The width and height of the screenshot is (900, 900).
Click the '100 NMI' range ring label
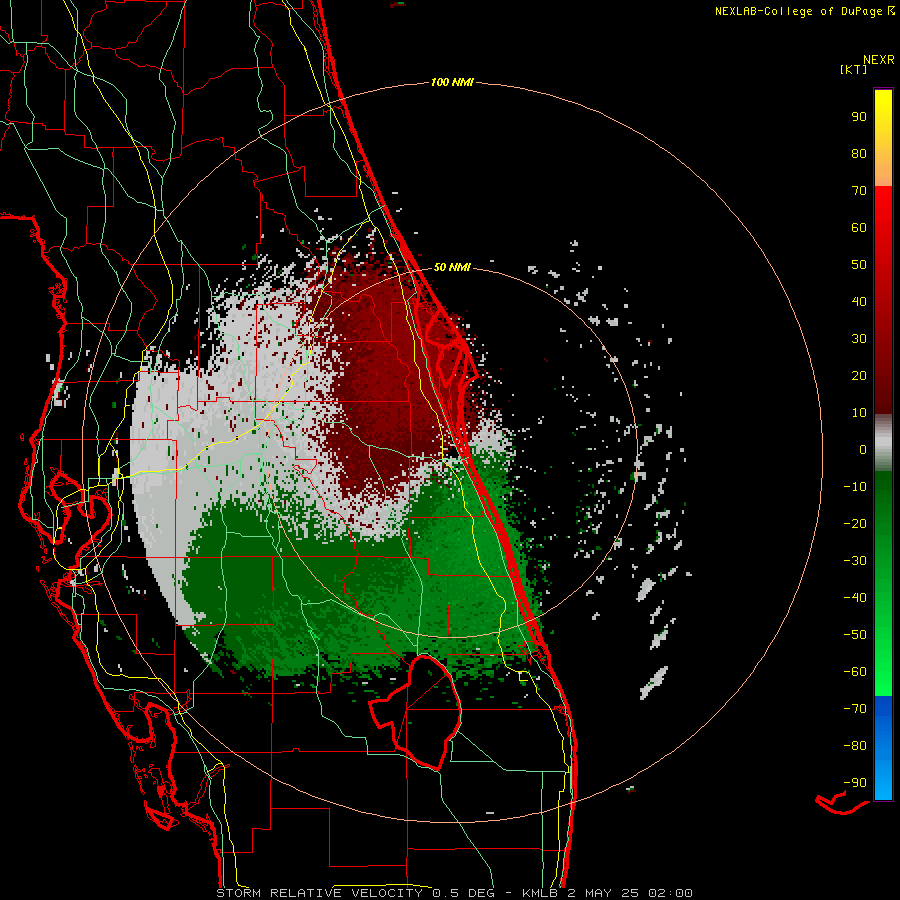point(452,83)
